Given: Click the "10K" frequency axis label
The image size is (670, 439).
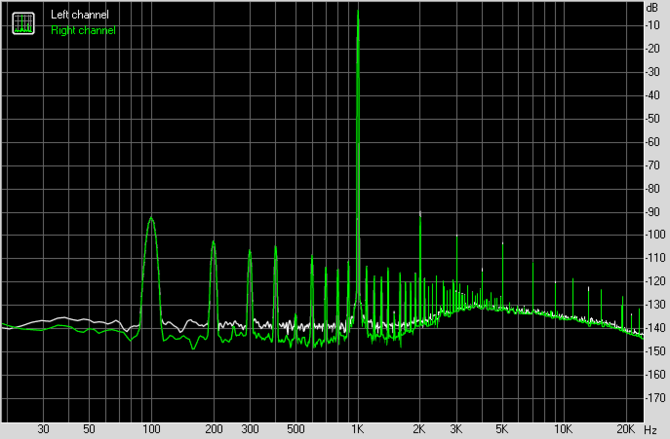Looking at the screenshot, I should click(x=564, y=429).
